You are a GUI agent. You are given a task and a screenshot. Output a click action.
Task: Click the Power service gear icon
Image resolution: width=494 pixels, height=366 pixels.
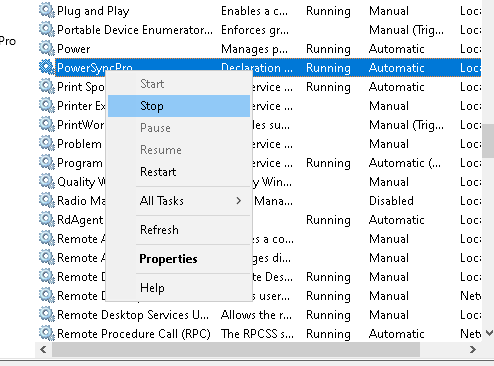pyautogui.click(x=47, y=48)
